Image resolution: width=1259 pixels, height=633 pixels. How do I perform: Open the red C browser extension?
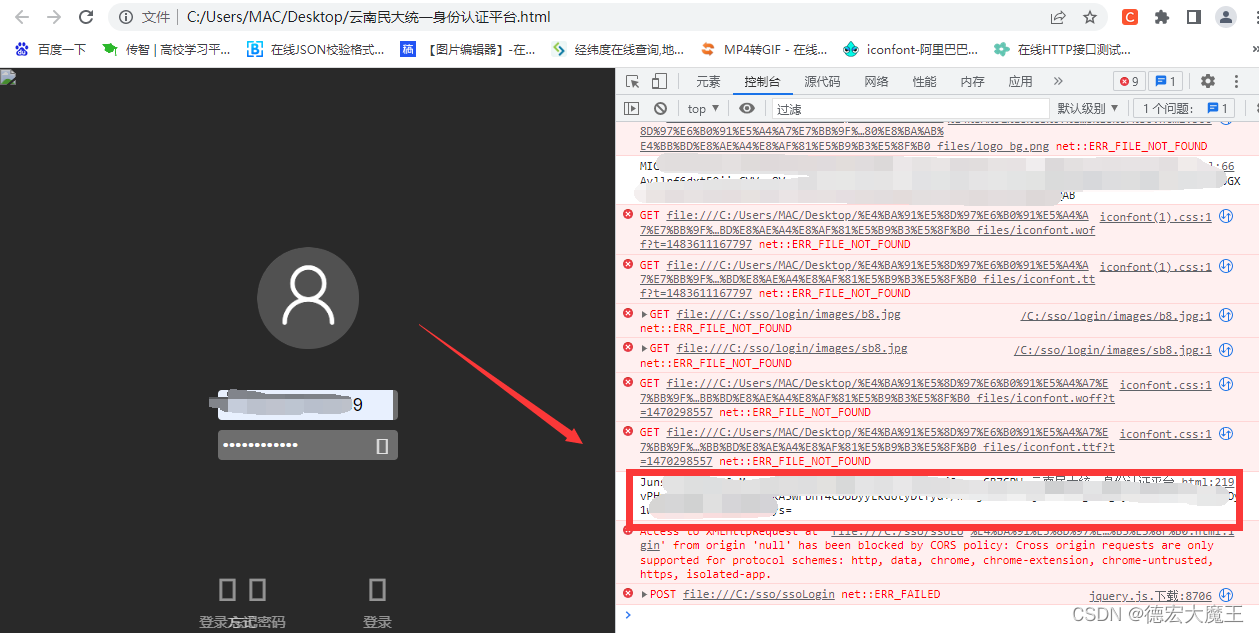pos(1129,17)
